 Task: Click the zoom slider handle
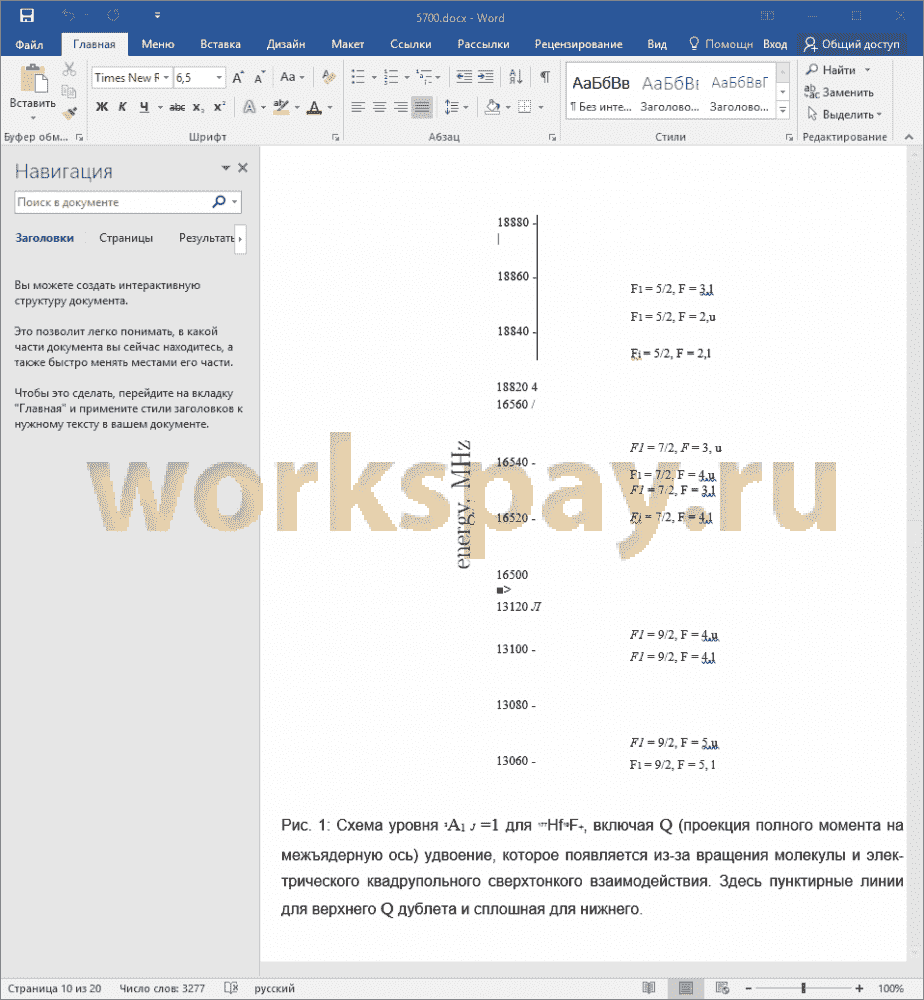click(x=803, y=988)
